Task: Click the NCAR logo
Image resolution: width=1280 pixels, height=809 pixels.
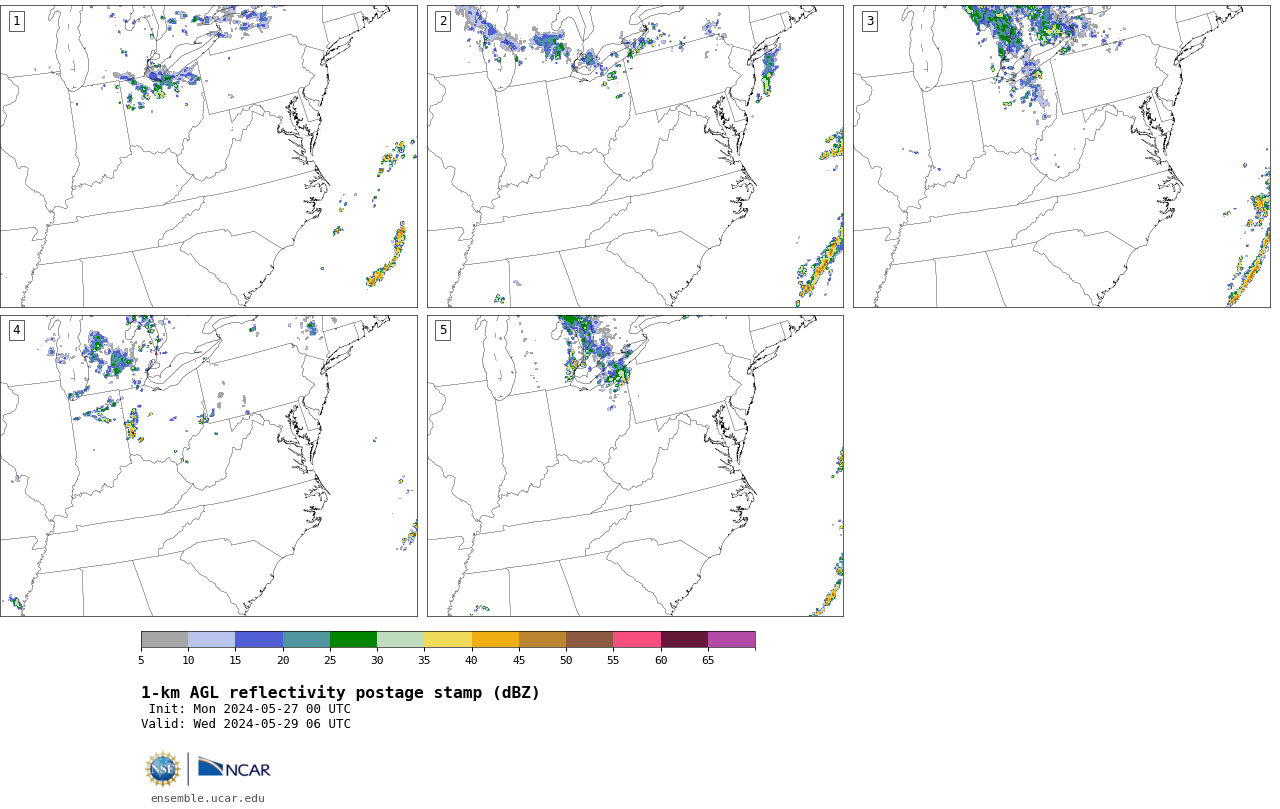Action: pyautogui.click(x=234, y=768)
